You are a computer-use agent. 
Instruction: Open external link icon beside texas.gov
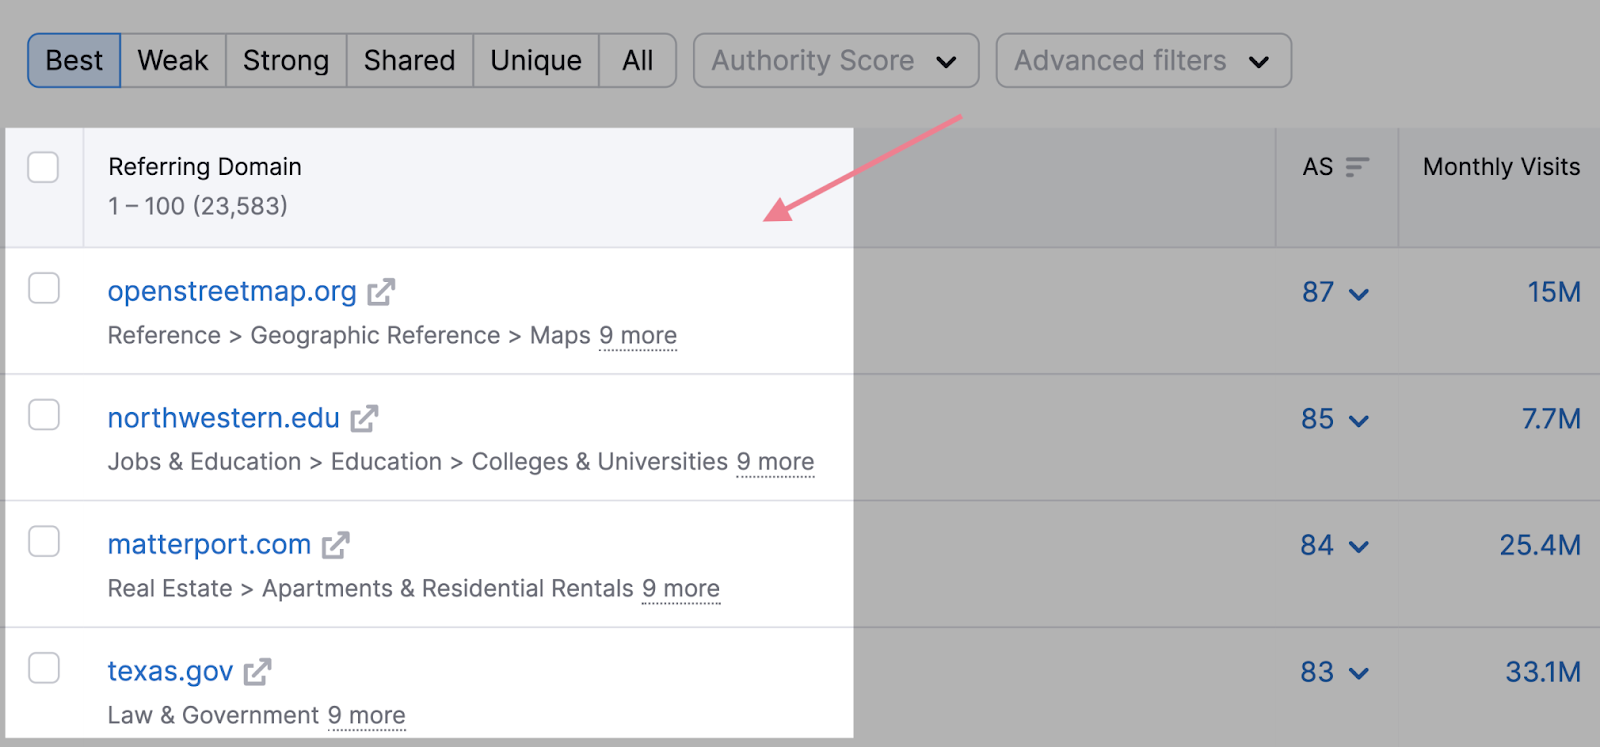point(257,671)
